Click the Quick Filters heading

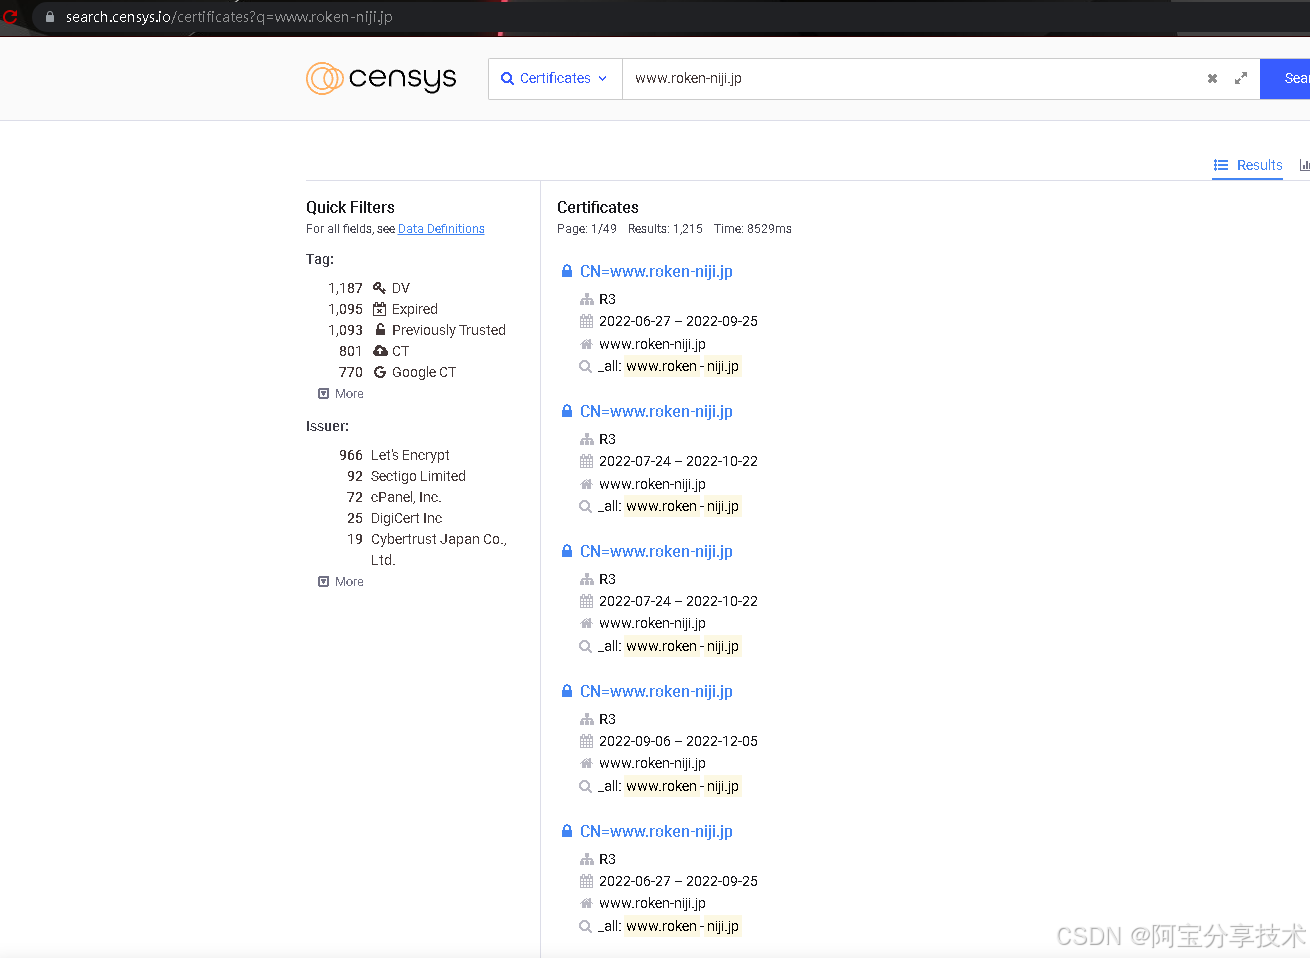pyautogui.click(x=350, y=207)
